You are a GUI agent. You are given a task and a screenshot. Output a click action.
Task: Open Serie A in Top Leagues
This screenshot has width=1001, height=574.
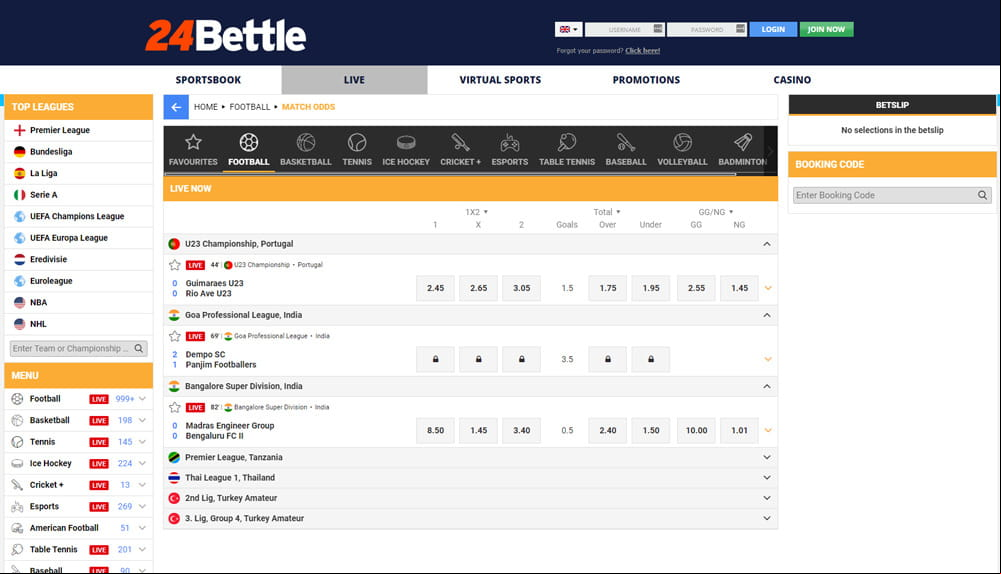(x=79, y=195)
